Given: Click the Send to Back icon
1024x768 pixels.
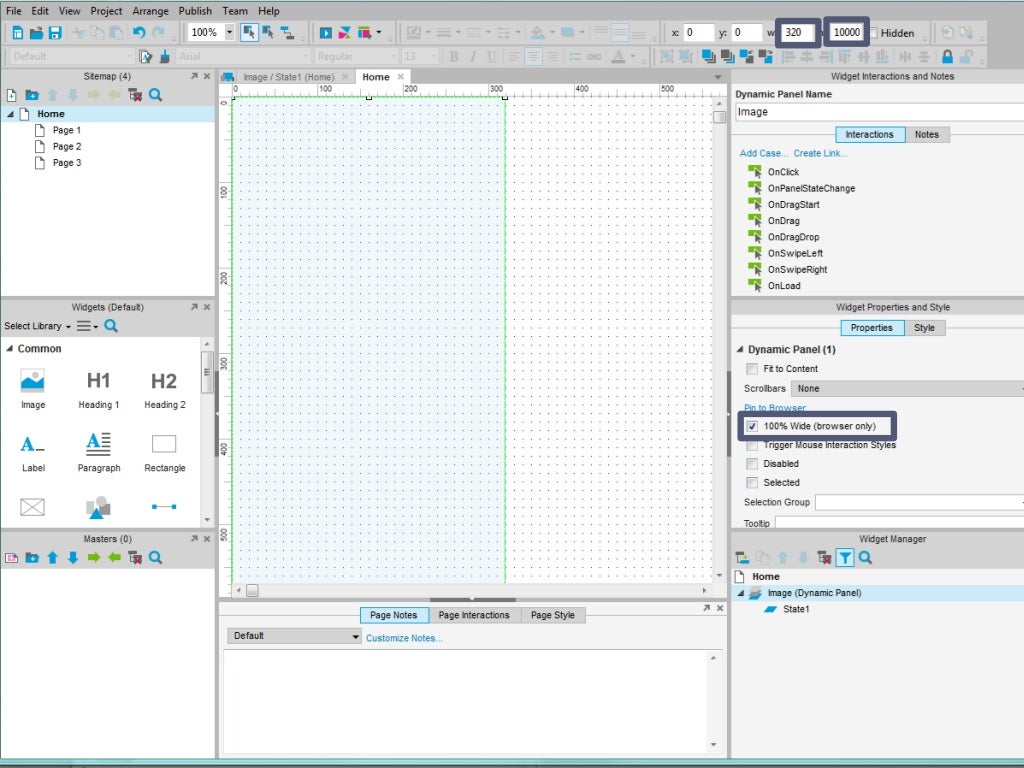Looking at the screenshot, I should click(x=728, y=57).
